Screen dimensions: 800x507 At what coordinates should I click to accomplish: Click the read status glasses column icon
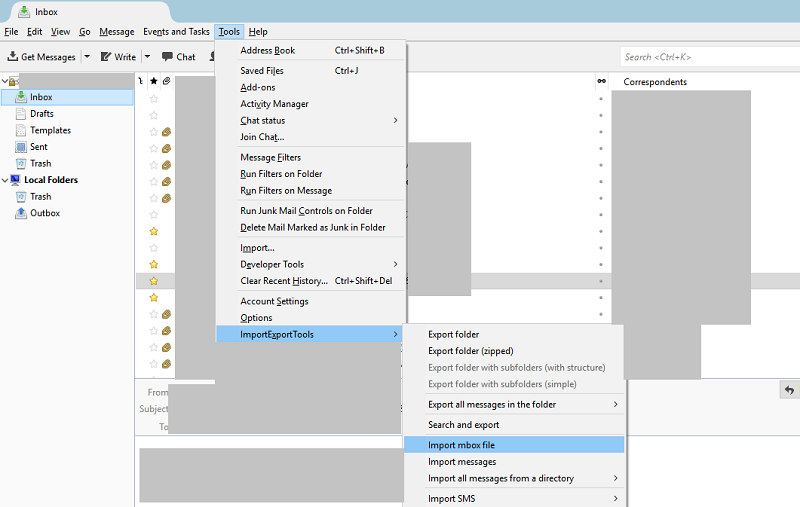coord(602,81)
